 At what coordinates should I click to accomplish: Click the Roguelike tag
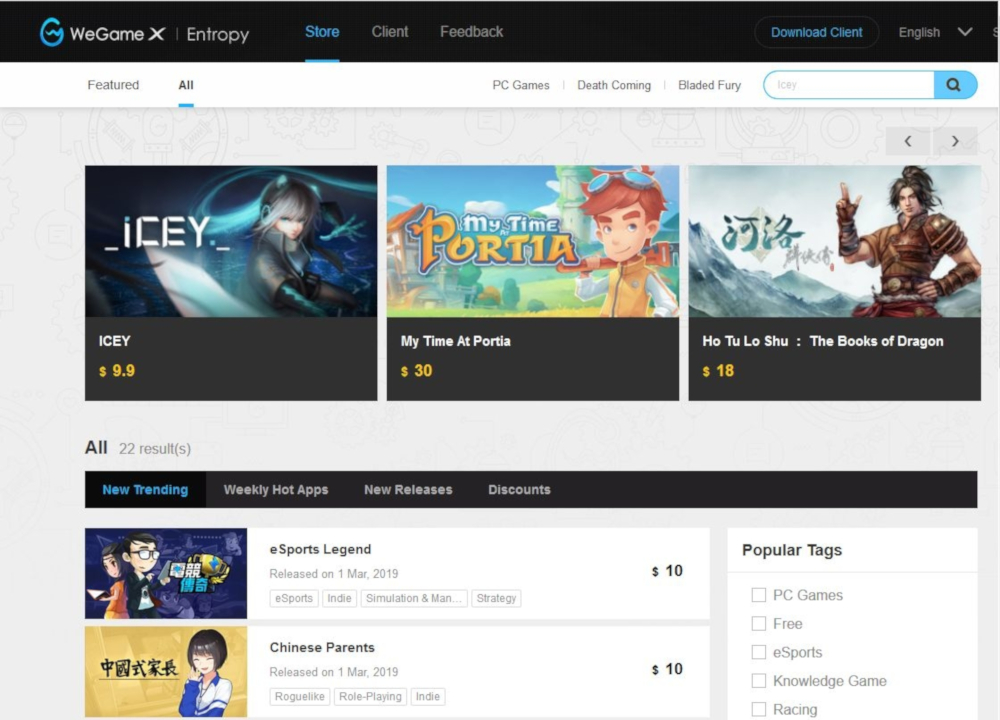pyautogui.click(x=300, y=696)
